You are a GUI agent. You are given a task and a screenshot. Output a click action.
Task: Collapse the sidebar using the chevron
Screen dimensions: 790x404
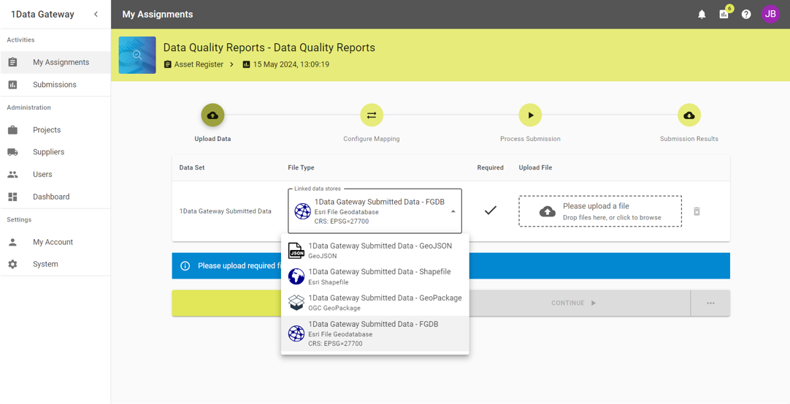pyautogui.click(x=96, y=14)
